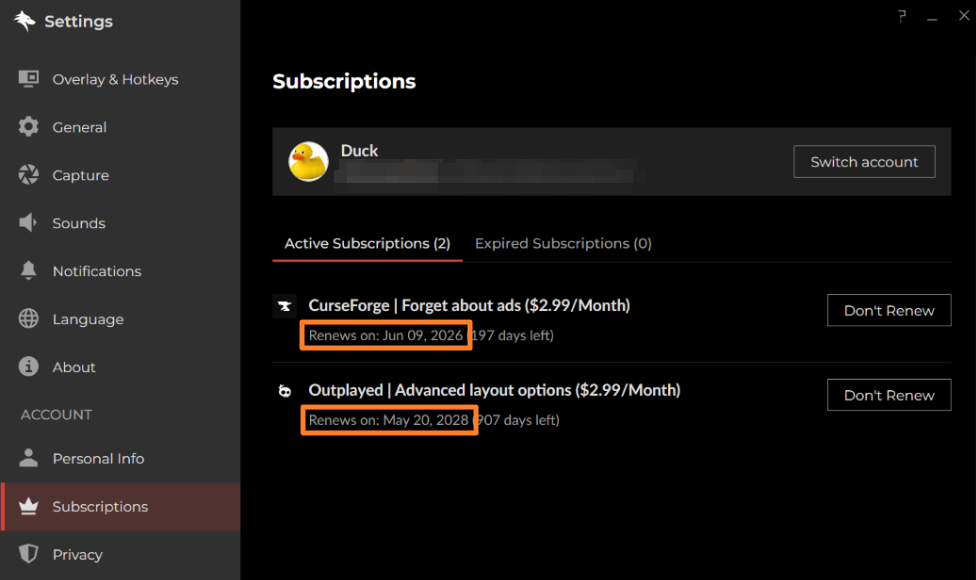Click the help question mark icon
The height and width of the screenshot is (580, 976).
[x=902, y=16]
